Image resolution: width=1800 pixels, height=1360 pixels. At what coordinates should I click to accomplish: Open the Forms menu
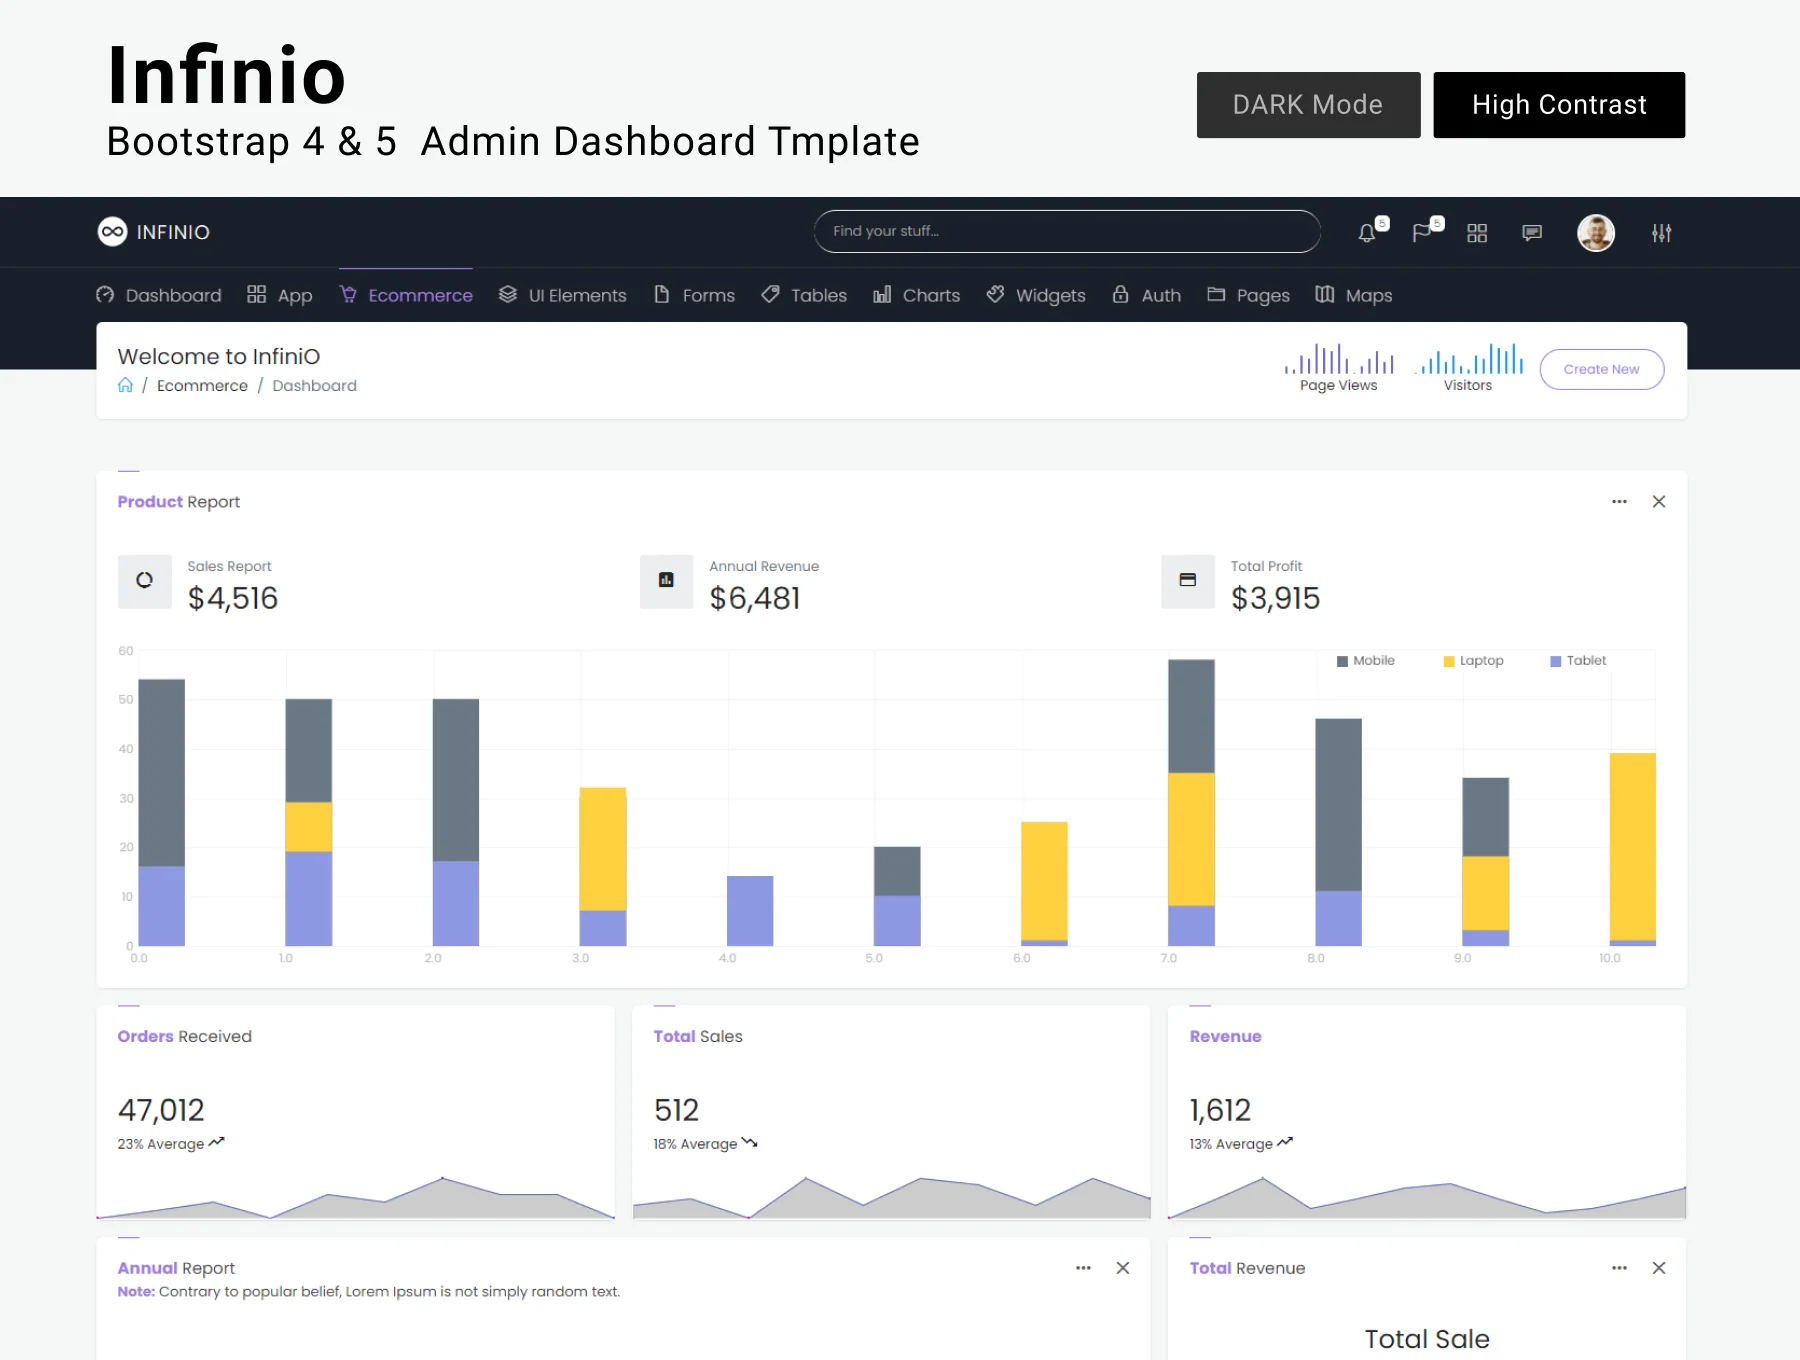(x=694, y=295)
